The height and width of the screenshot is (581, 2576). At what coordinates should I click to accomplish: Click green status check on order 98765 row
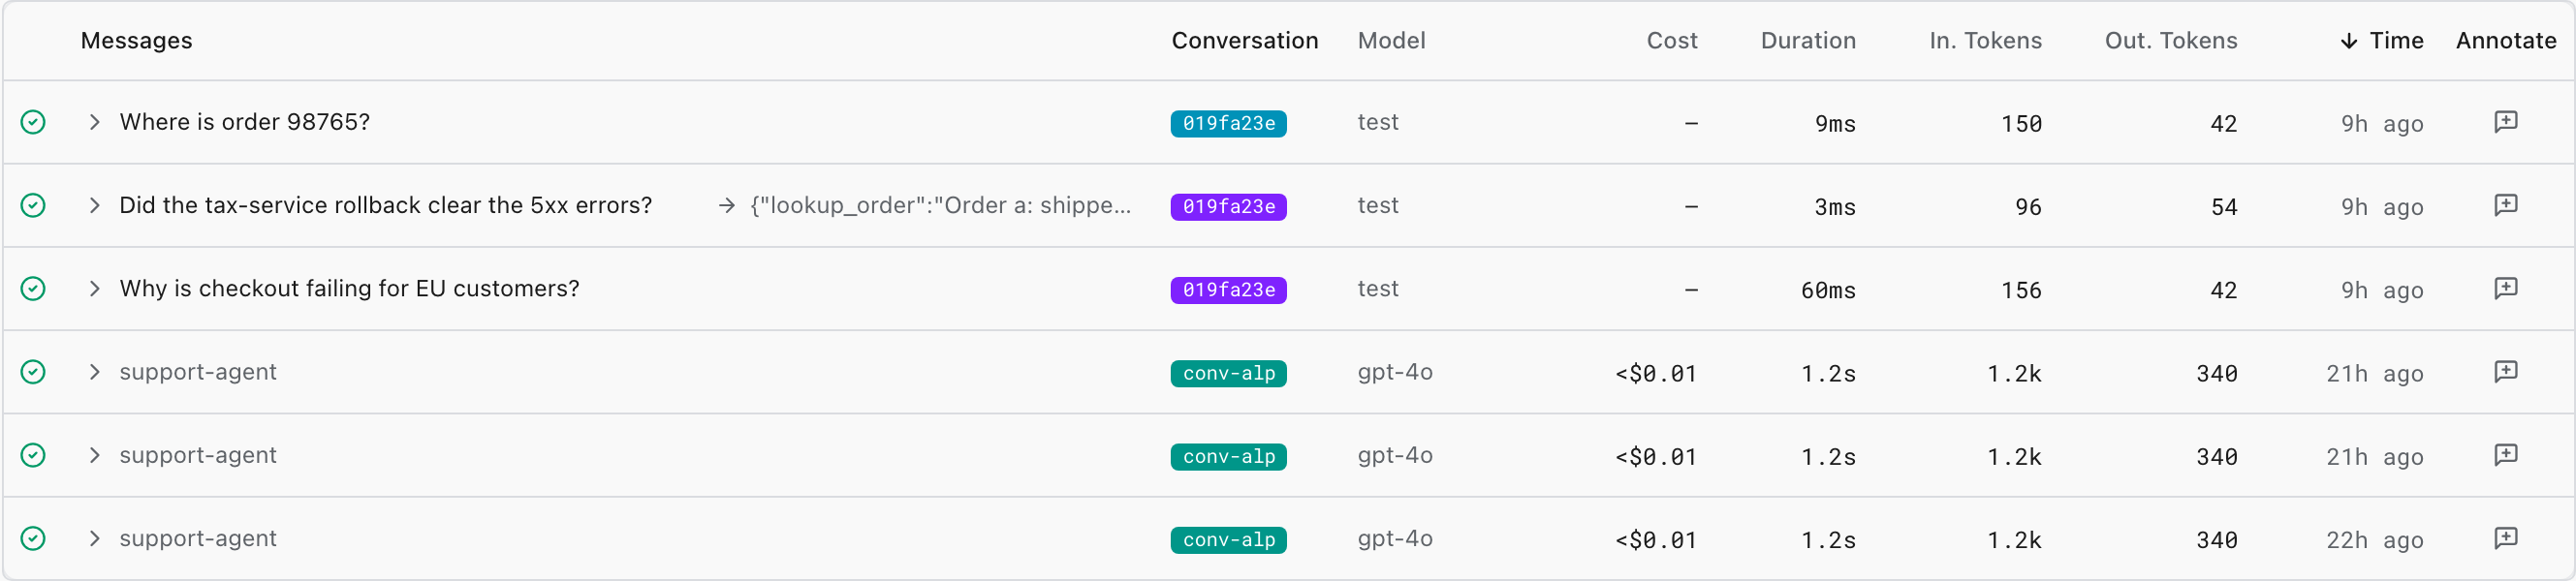33,122
